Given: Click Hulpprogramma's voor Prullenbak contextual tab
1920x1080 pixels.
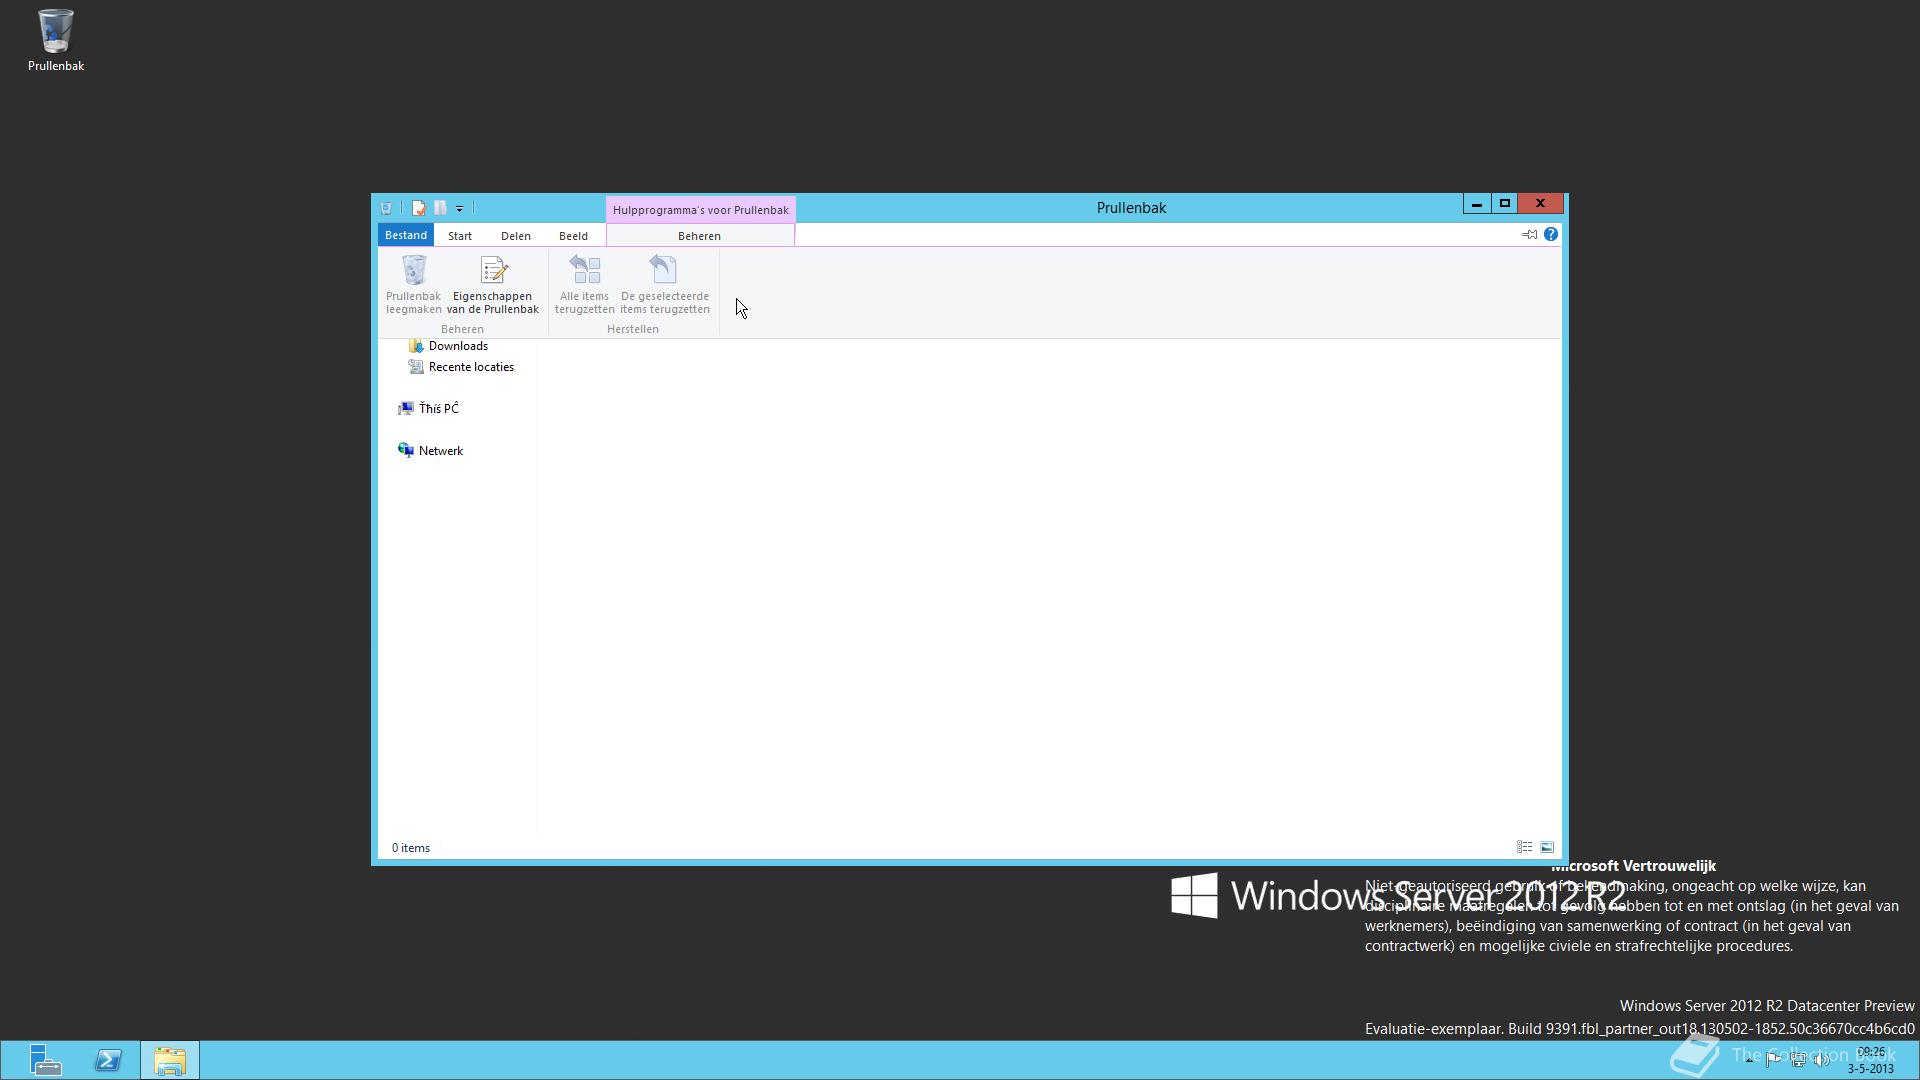Looking at the screenshot, I should pyautogui.click(x=700, y=210).
